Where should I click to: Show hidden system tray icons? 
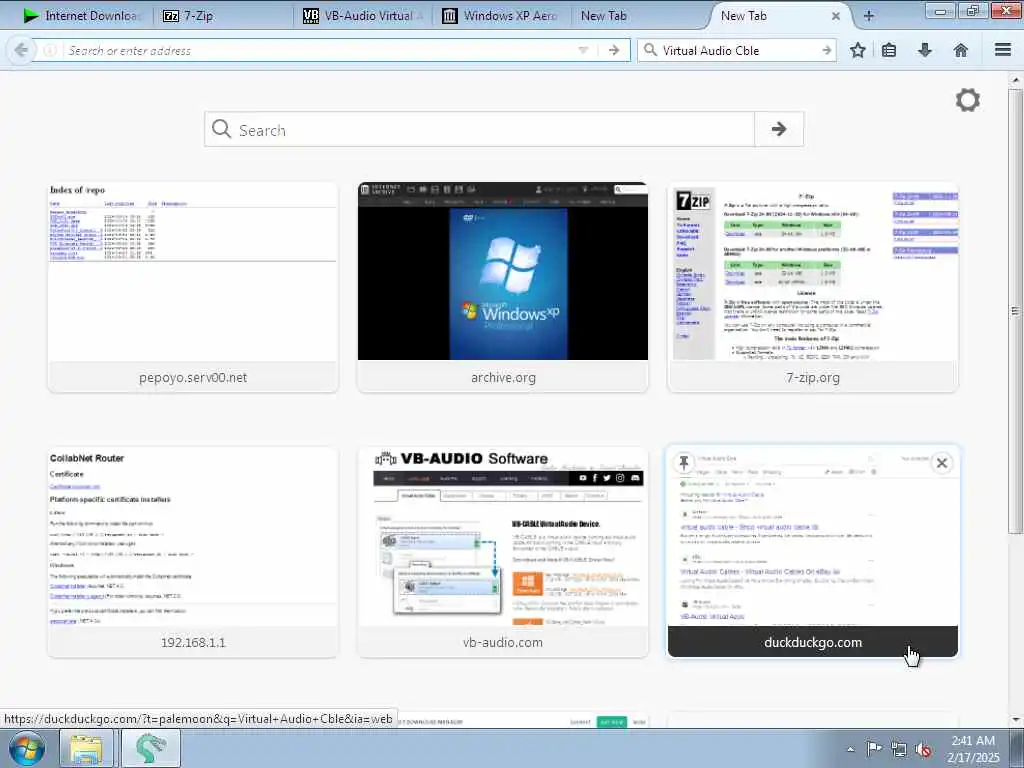[x=850, y=749]
